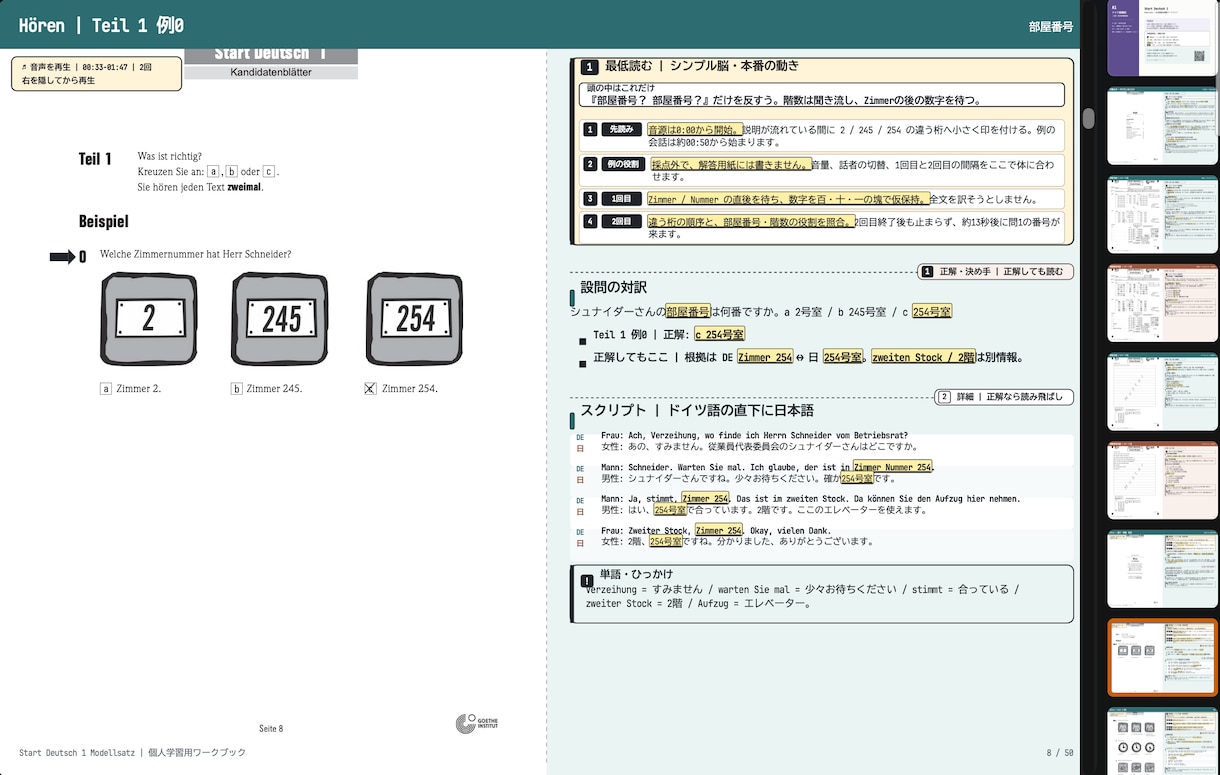Click Zimmer 254 in the Zweiter Stock line
Image resolution: width=1220 pixels, height=775 pixels.
point(720,530)
